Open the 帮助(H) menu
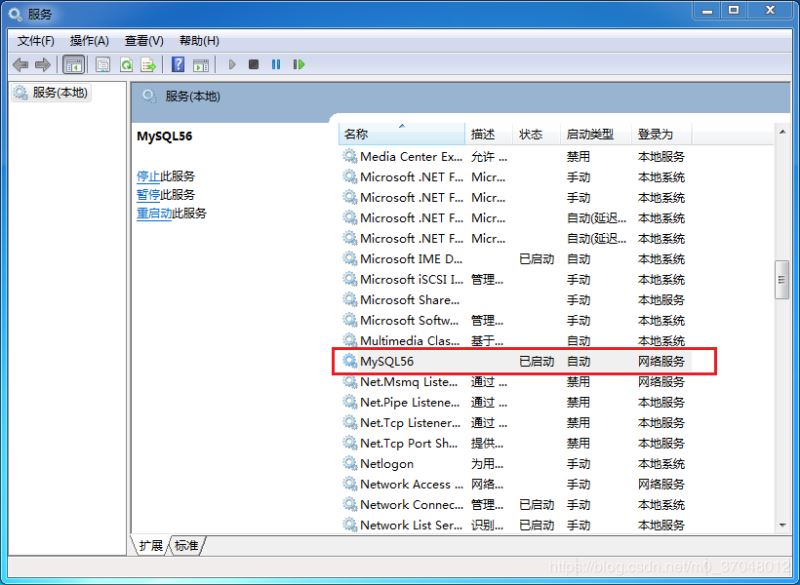Viewport: 800px width, 585px height. point(199,41)
